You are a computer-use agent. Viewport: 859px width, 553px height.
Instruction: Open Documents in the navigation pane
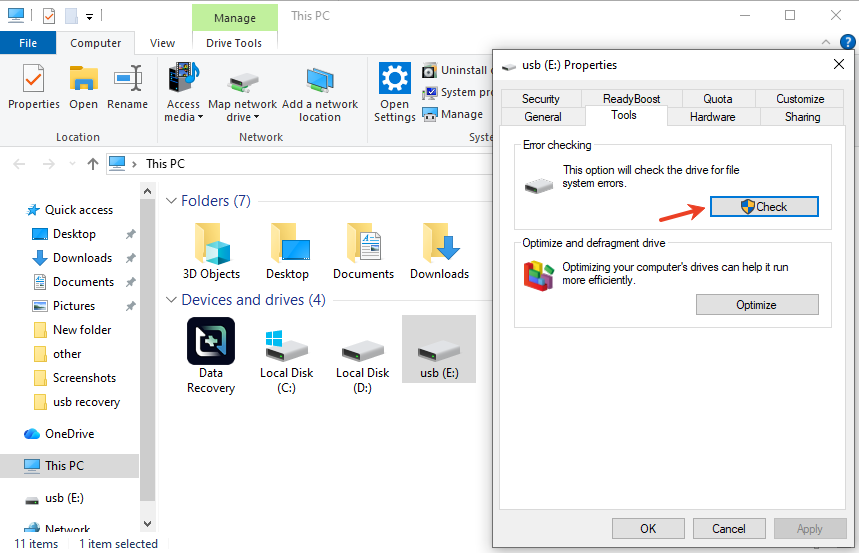[x=83, y=282]
